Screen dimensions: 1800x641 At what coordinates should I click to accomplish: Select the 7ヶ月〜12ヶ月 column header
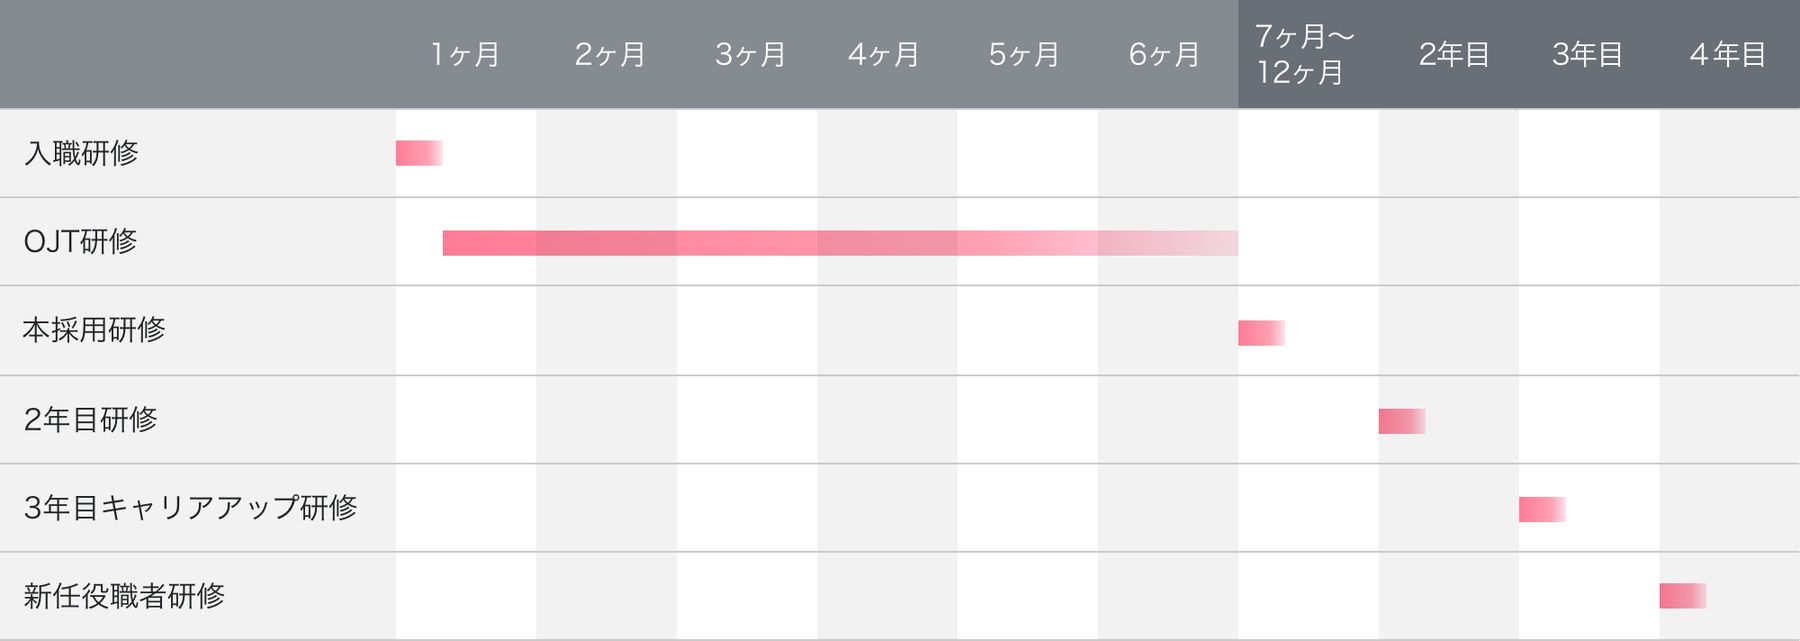pos(1304,54)
